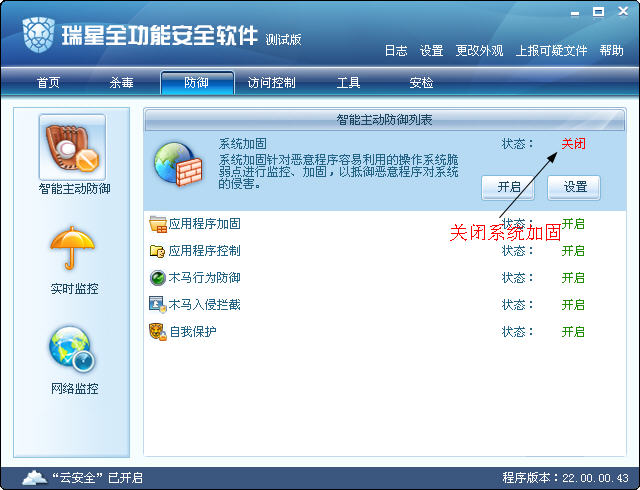Click 上报可疑文件 link

pos(551,51)
